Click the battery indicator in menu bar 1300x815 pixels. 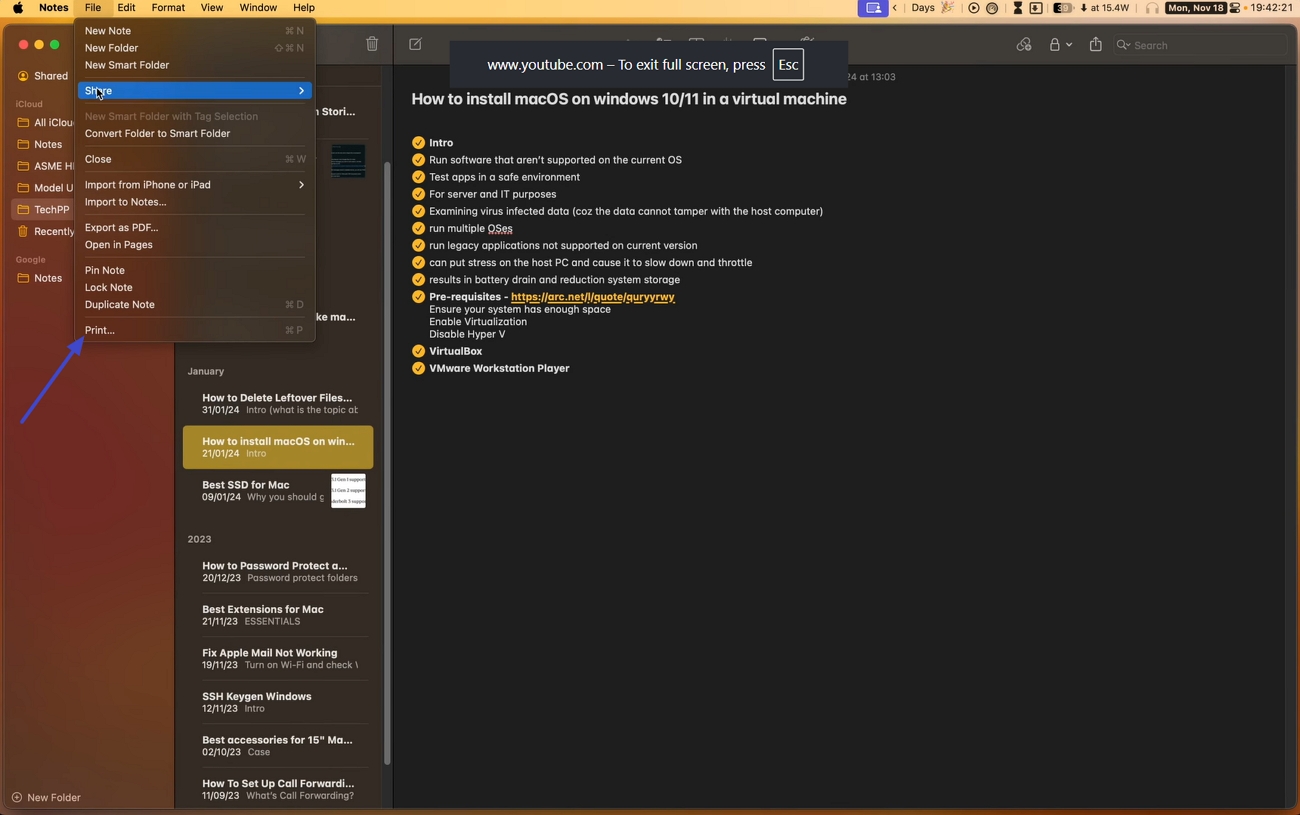(x=1063, y=8)
